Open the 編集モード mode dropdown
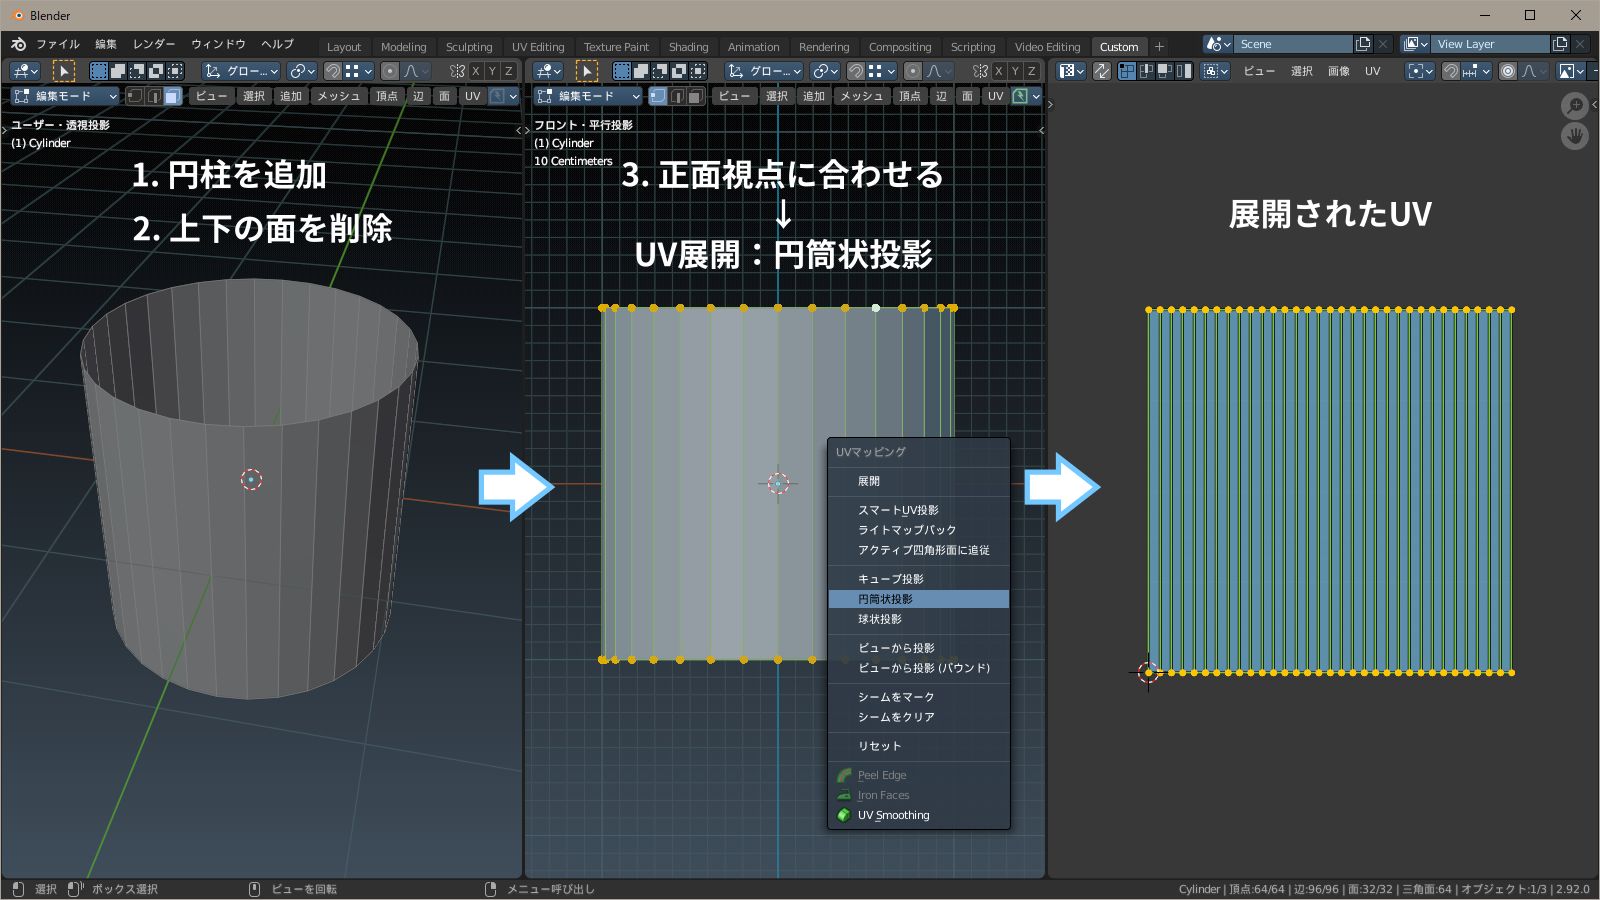The height and width of the screenshot is (900, 1600). (65, 96)
